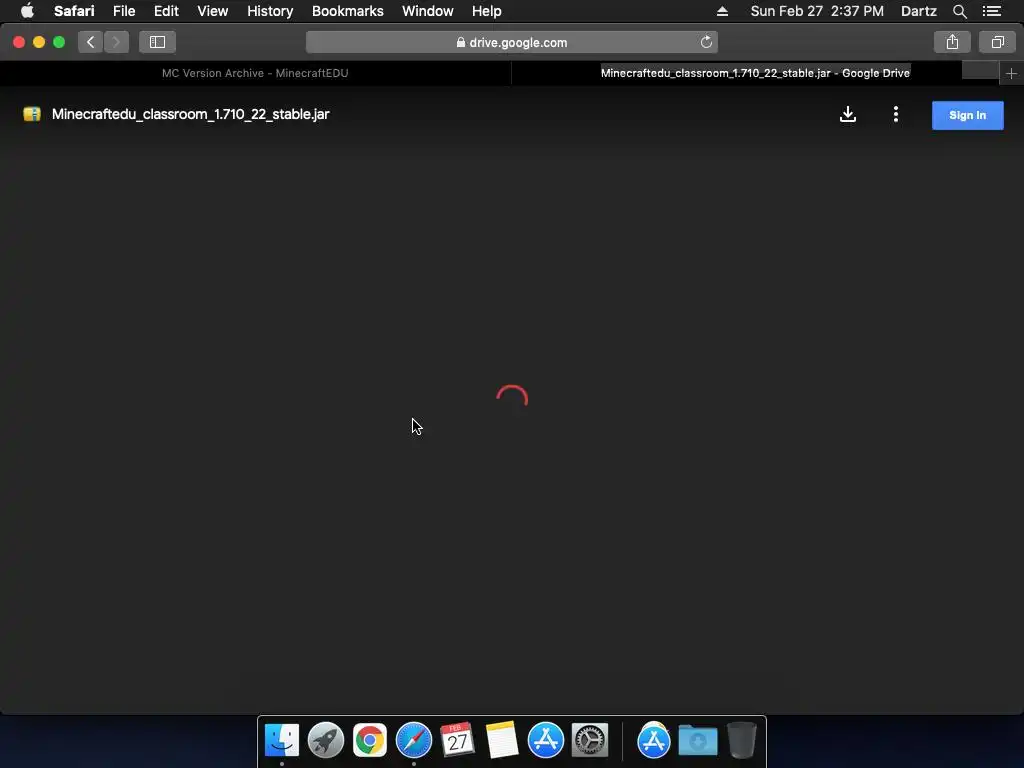The height and width of the screenshot is (768, 1024).
Task: Go forward with Safari's forward arrow
Action: [x=116, y=42]
